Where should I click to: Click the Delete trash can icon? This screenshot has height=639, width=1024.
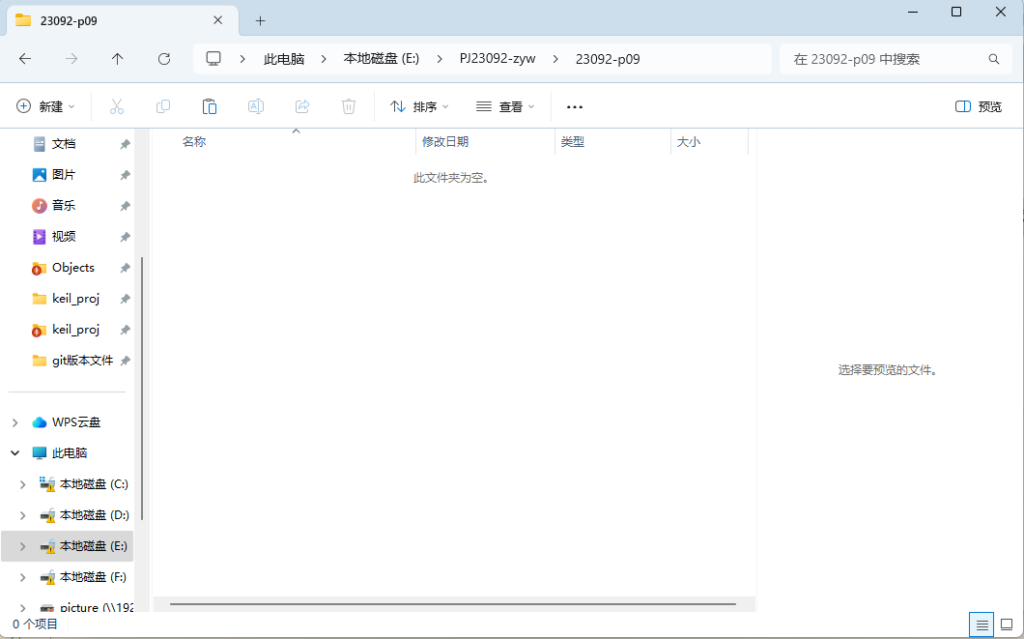349,106
